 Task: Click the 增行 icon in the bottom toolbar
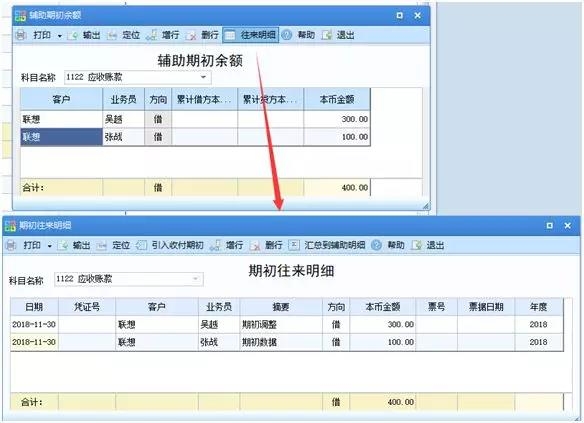[x=215, y=245]
